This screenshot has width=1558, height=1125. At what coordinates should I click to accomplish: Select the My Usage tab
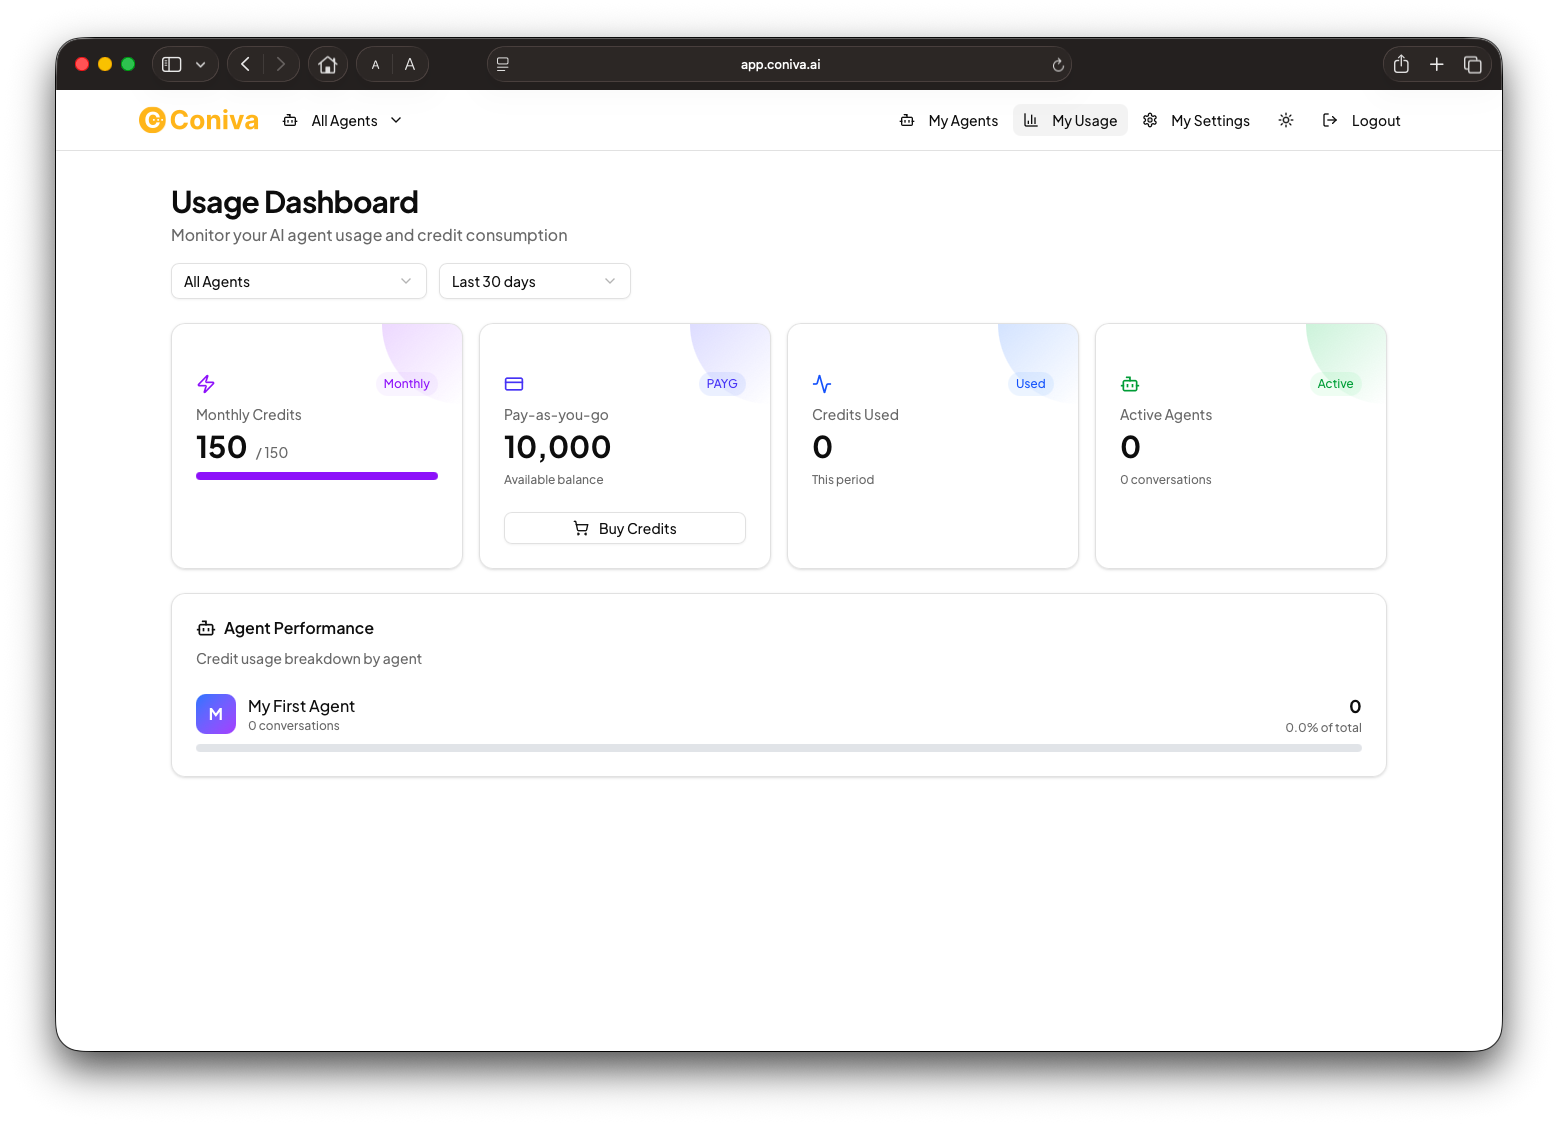[1070, 120]
